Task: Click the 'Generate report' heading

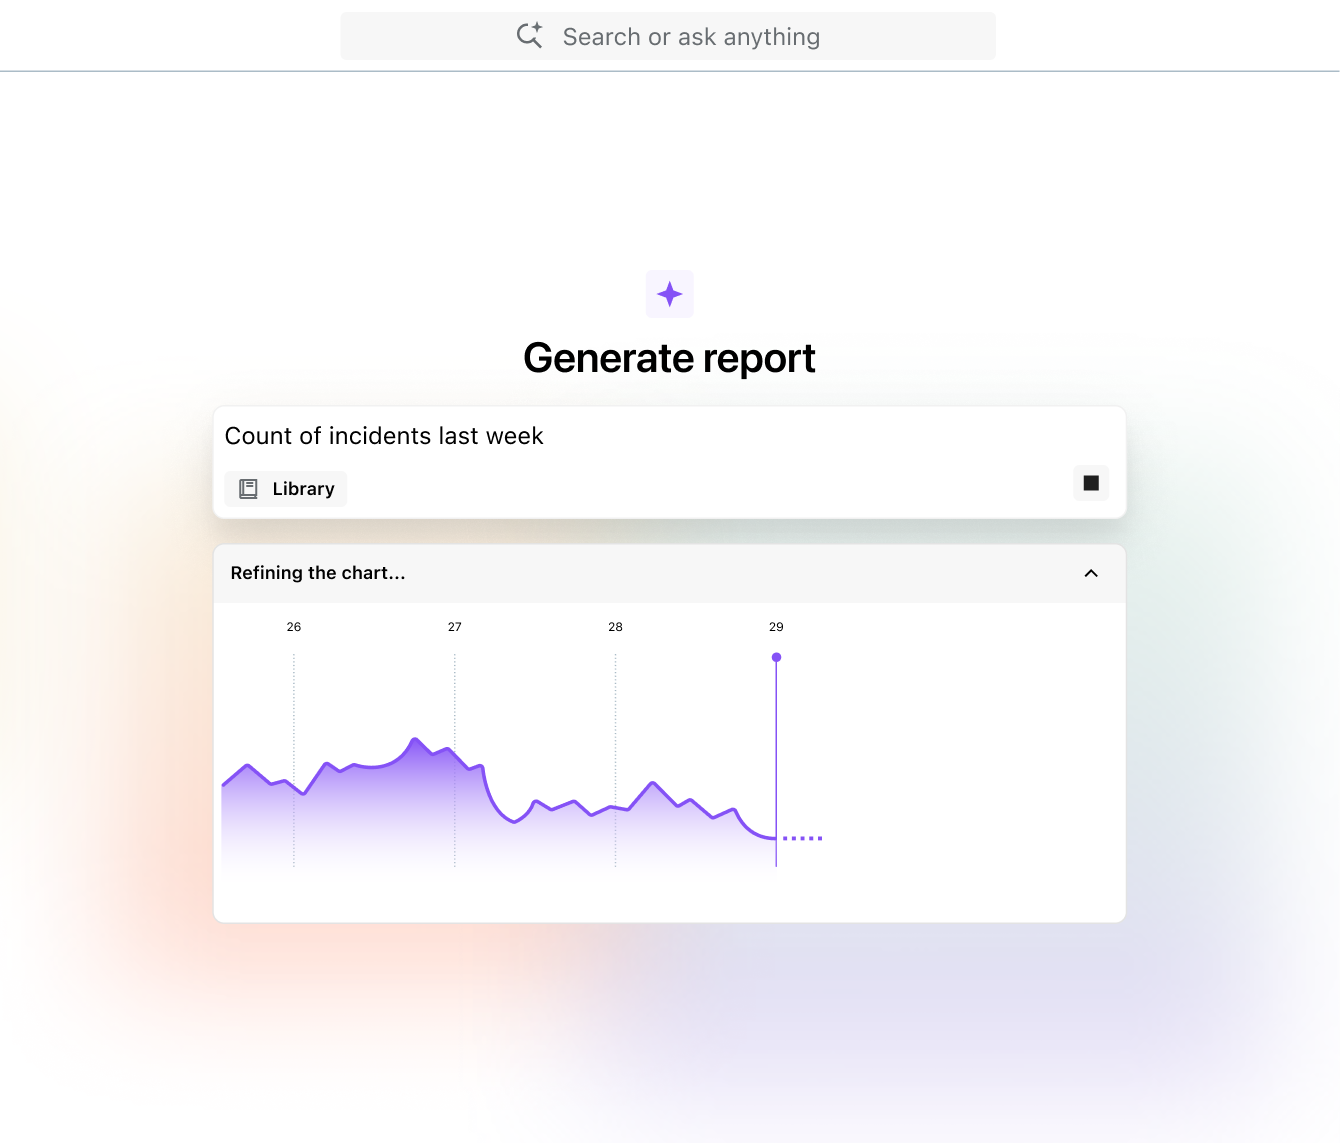Action: pyautogui.click(x=669, y=358)
